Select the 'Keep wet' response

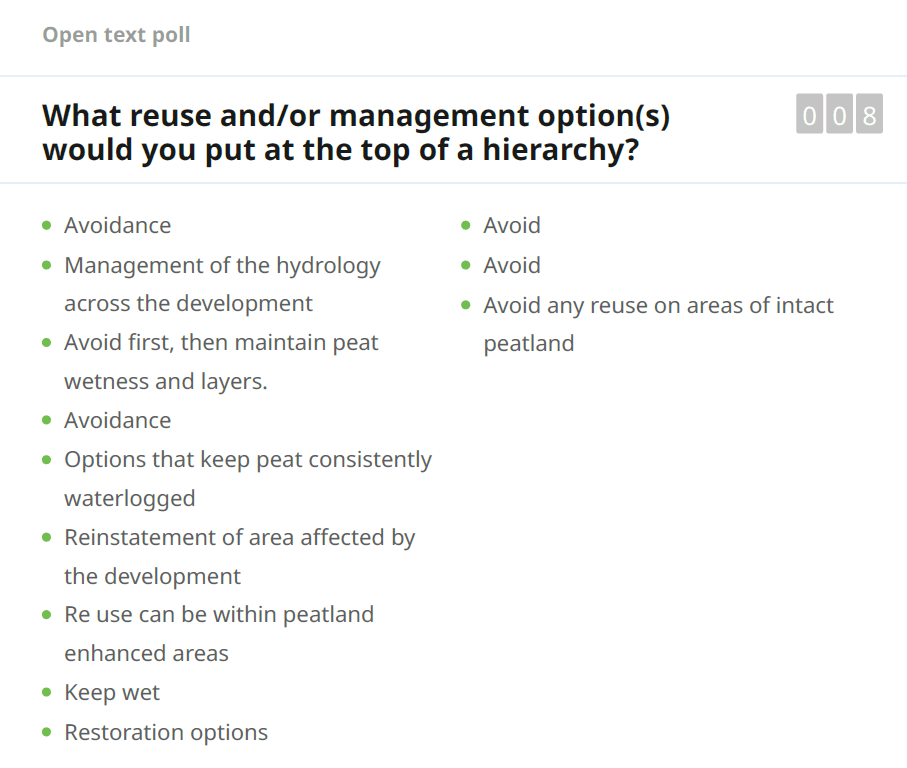tap(112, 693)
